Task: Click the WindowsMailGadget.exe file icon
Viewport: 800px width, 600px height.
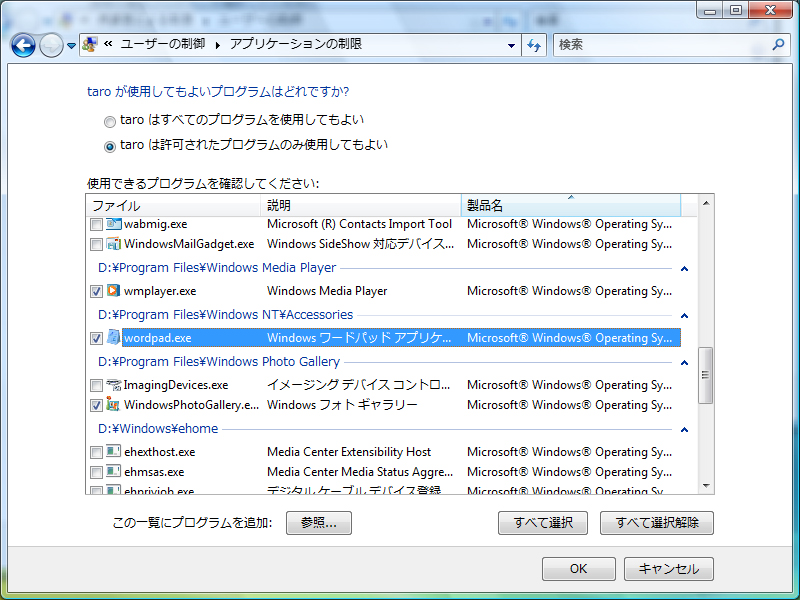Action: (113, 244)
